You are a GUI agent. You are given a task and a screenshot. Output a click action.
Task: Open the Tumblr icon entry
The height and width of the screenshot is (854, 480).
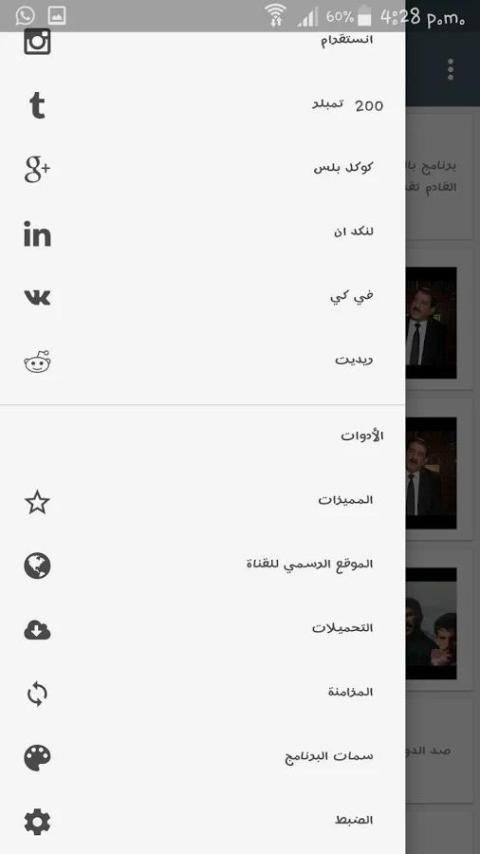[x=37, y=106]
